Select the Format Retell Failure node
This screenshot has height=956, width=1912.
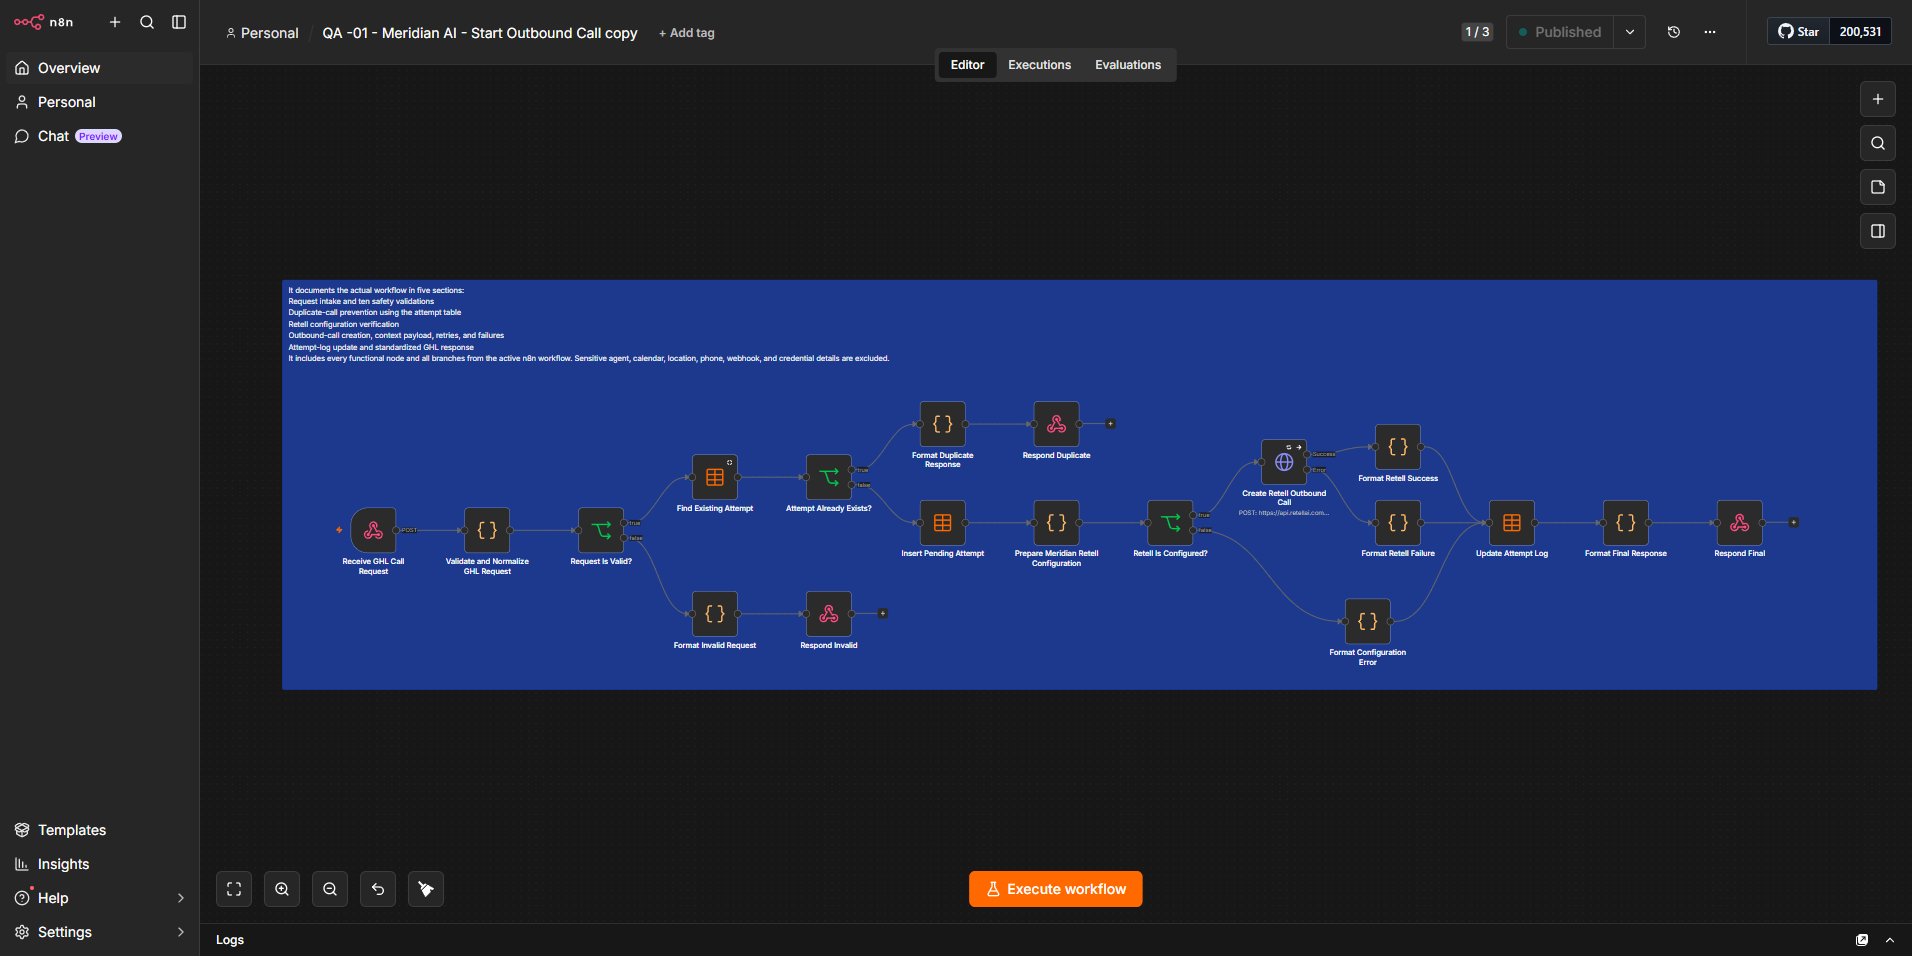click(x=1398, y=522)
